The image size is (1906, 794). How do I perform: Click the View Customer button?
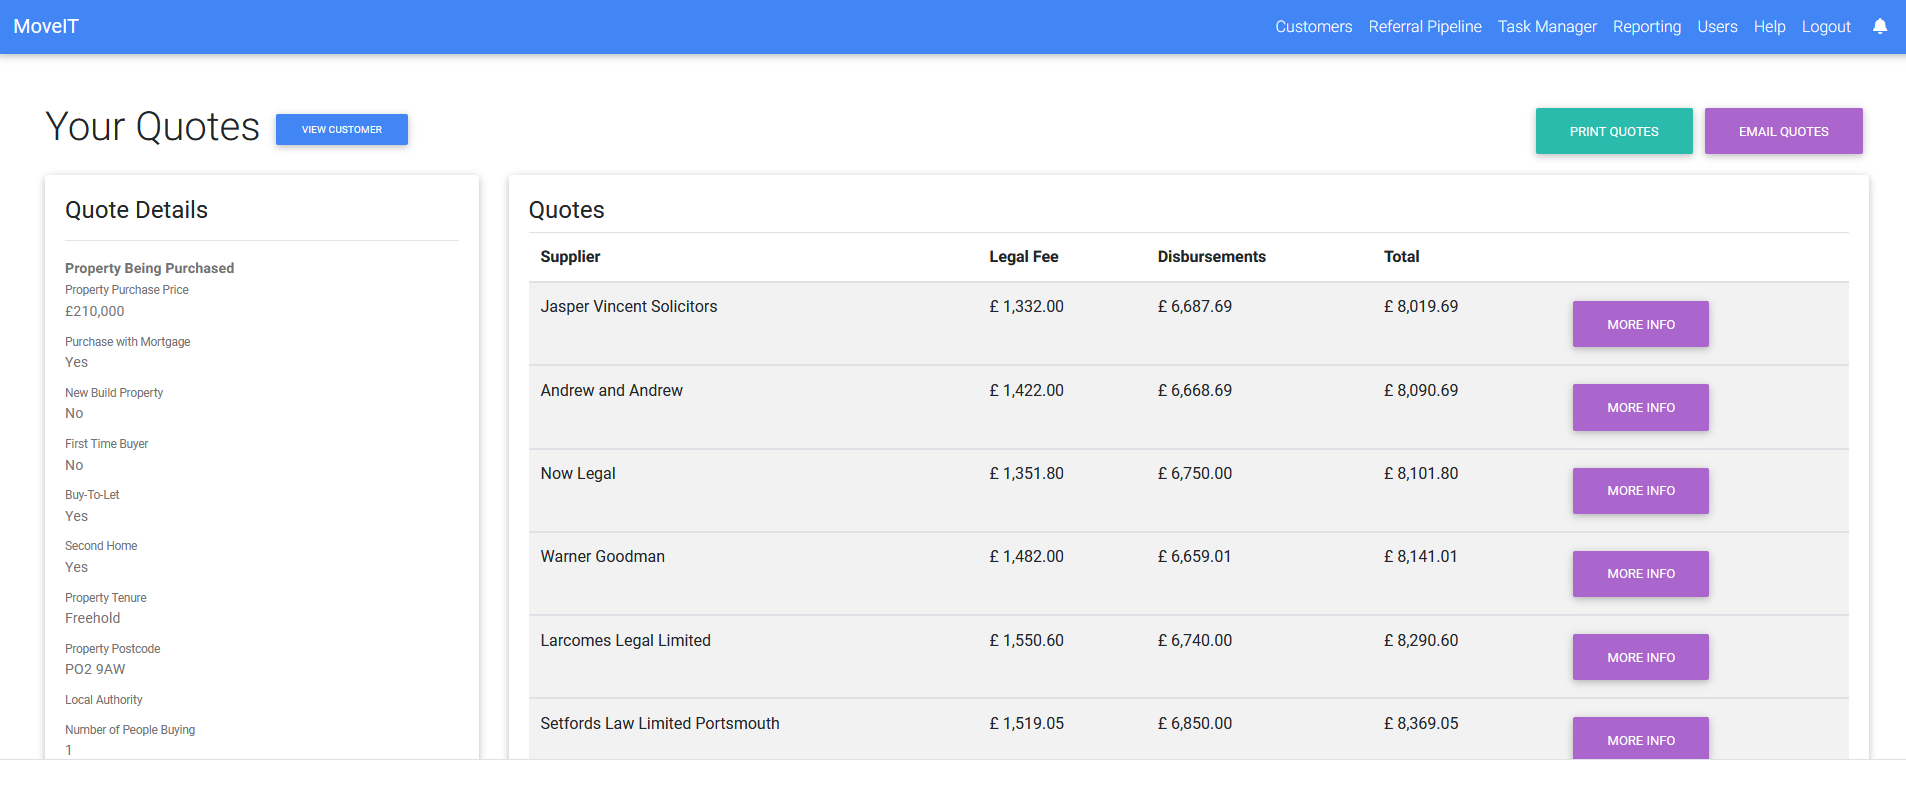(x=342, y=129)
